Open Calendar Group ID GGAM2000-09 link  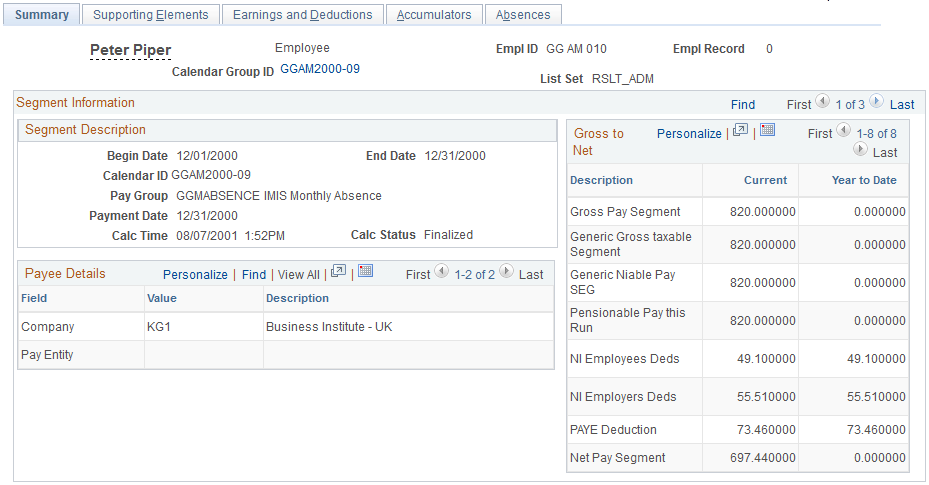pos(320,69)
